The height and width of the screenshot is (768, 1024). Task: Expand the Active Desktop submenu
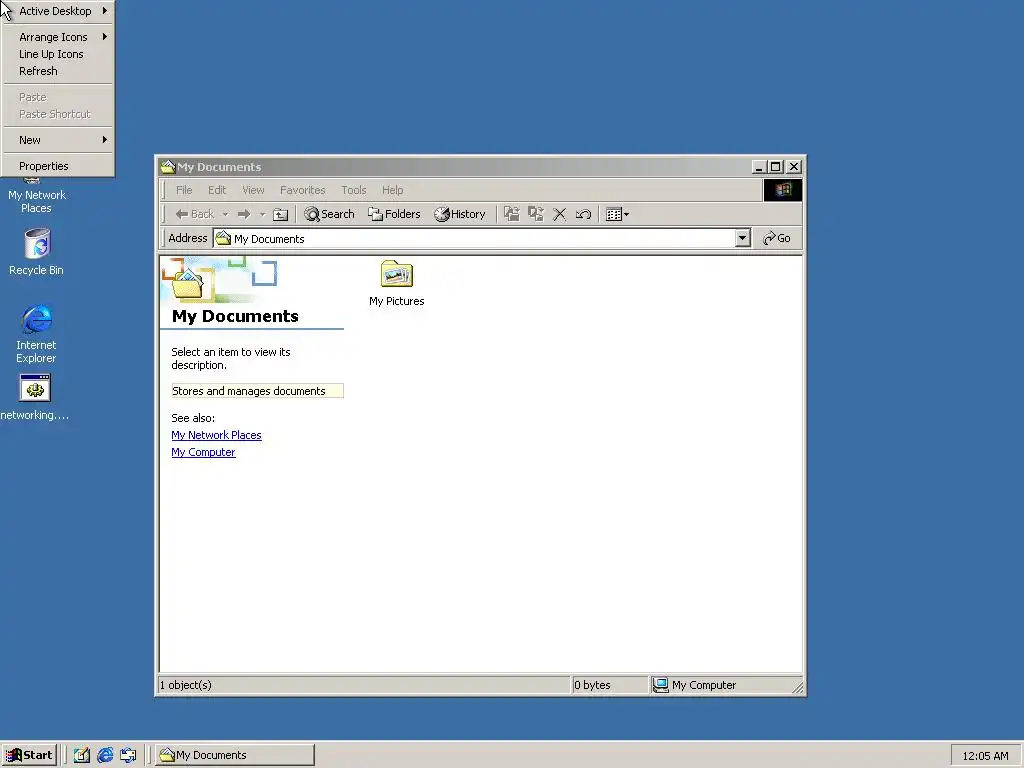tap(58, 11)
